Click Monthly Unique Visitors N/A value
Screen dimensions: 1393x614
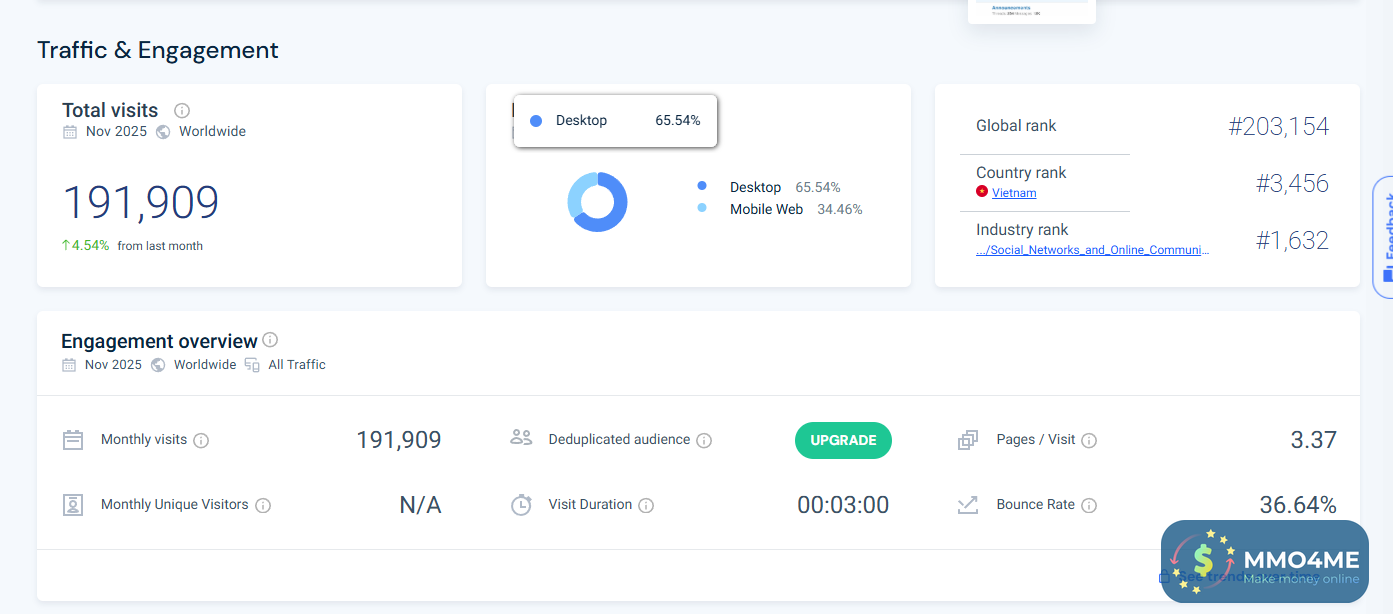pyautogui.click(x=420, y=505)
